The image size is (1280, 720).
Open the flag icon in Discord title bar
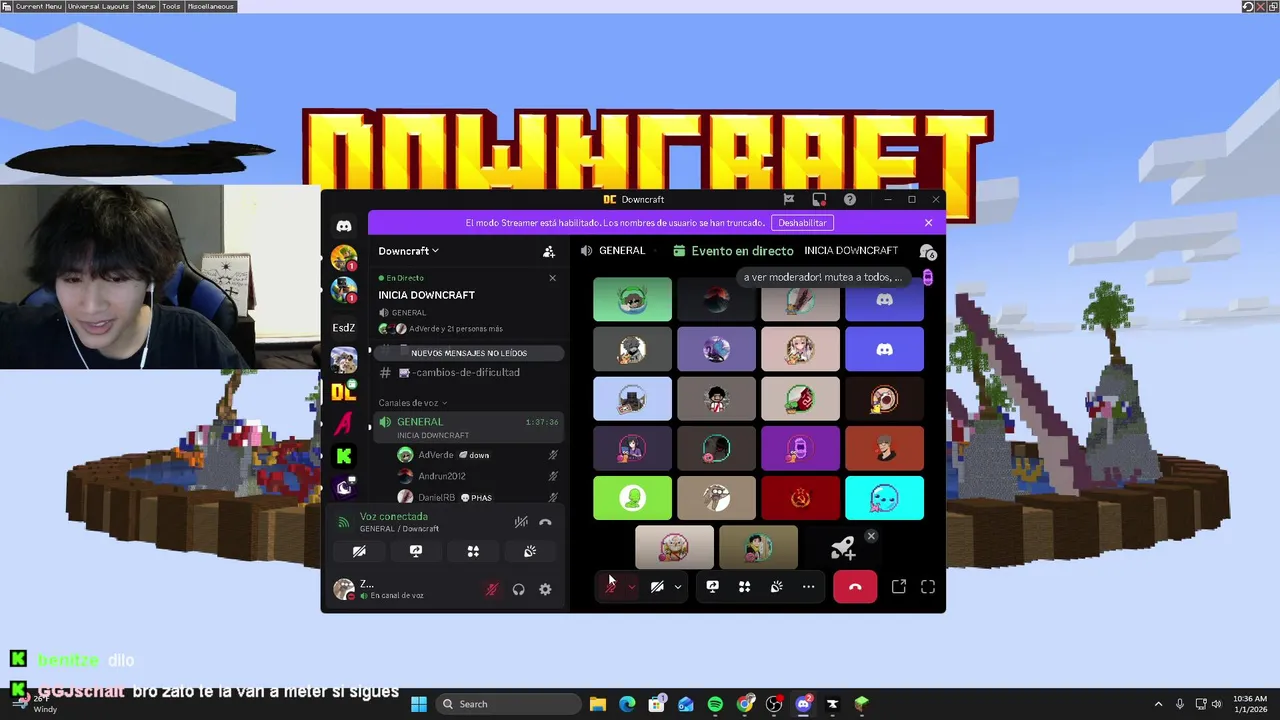pos(789,200)
